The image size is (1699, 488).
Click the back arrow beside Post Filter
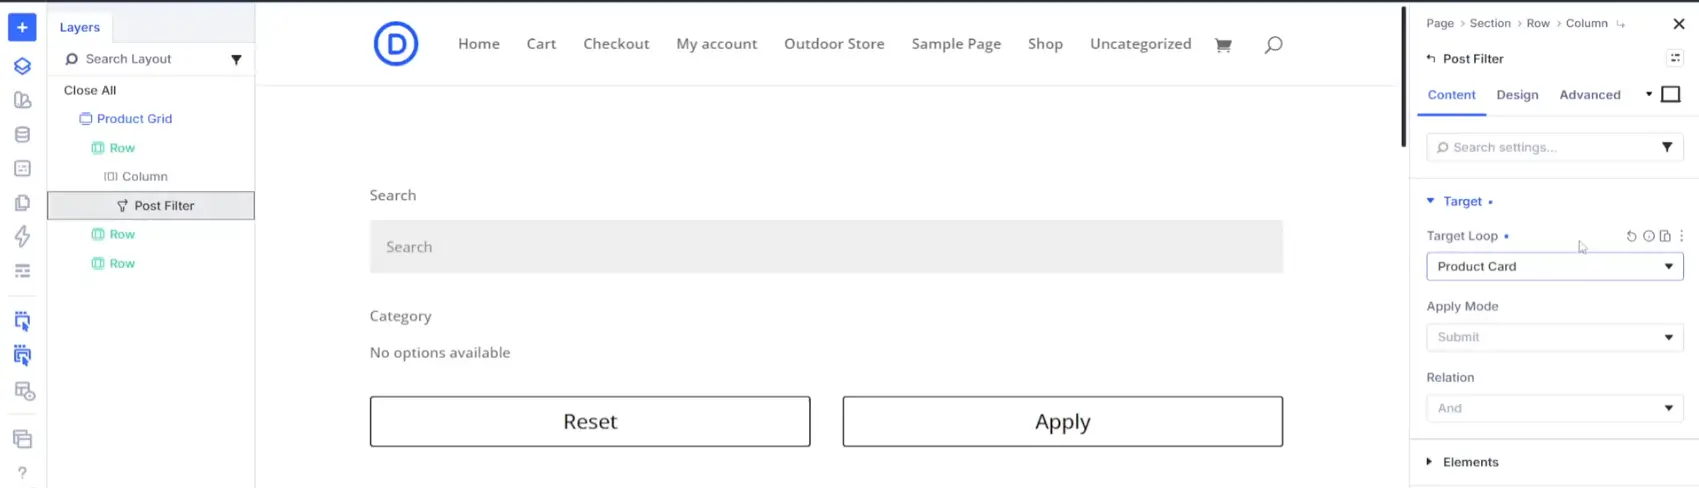coord(1431,59)
